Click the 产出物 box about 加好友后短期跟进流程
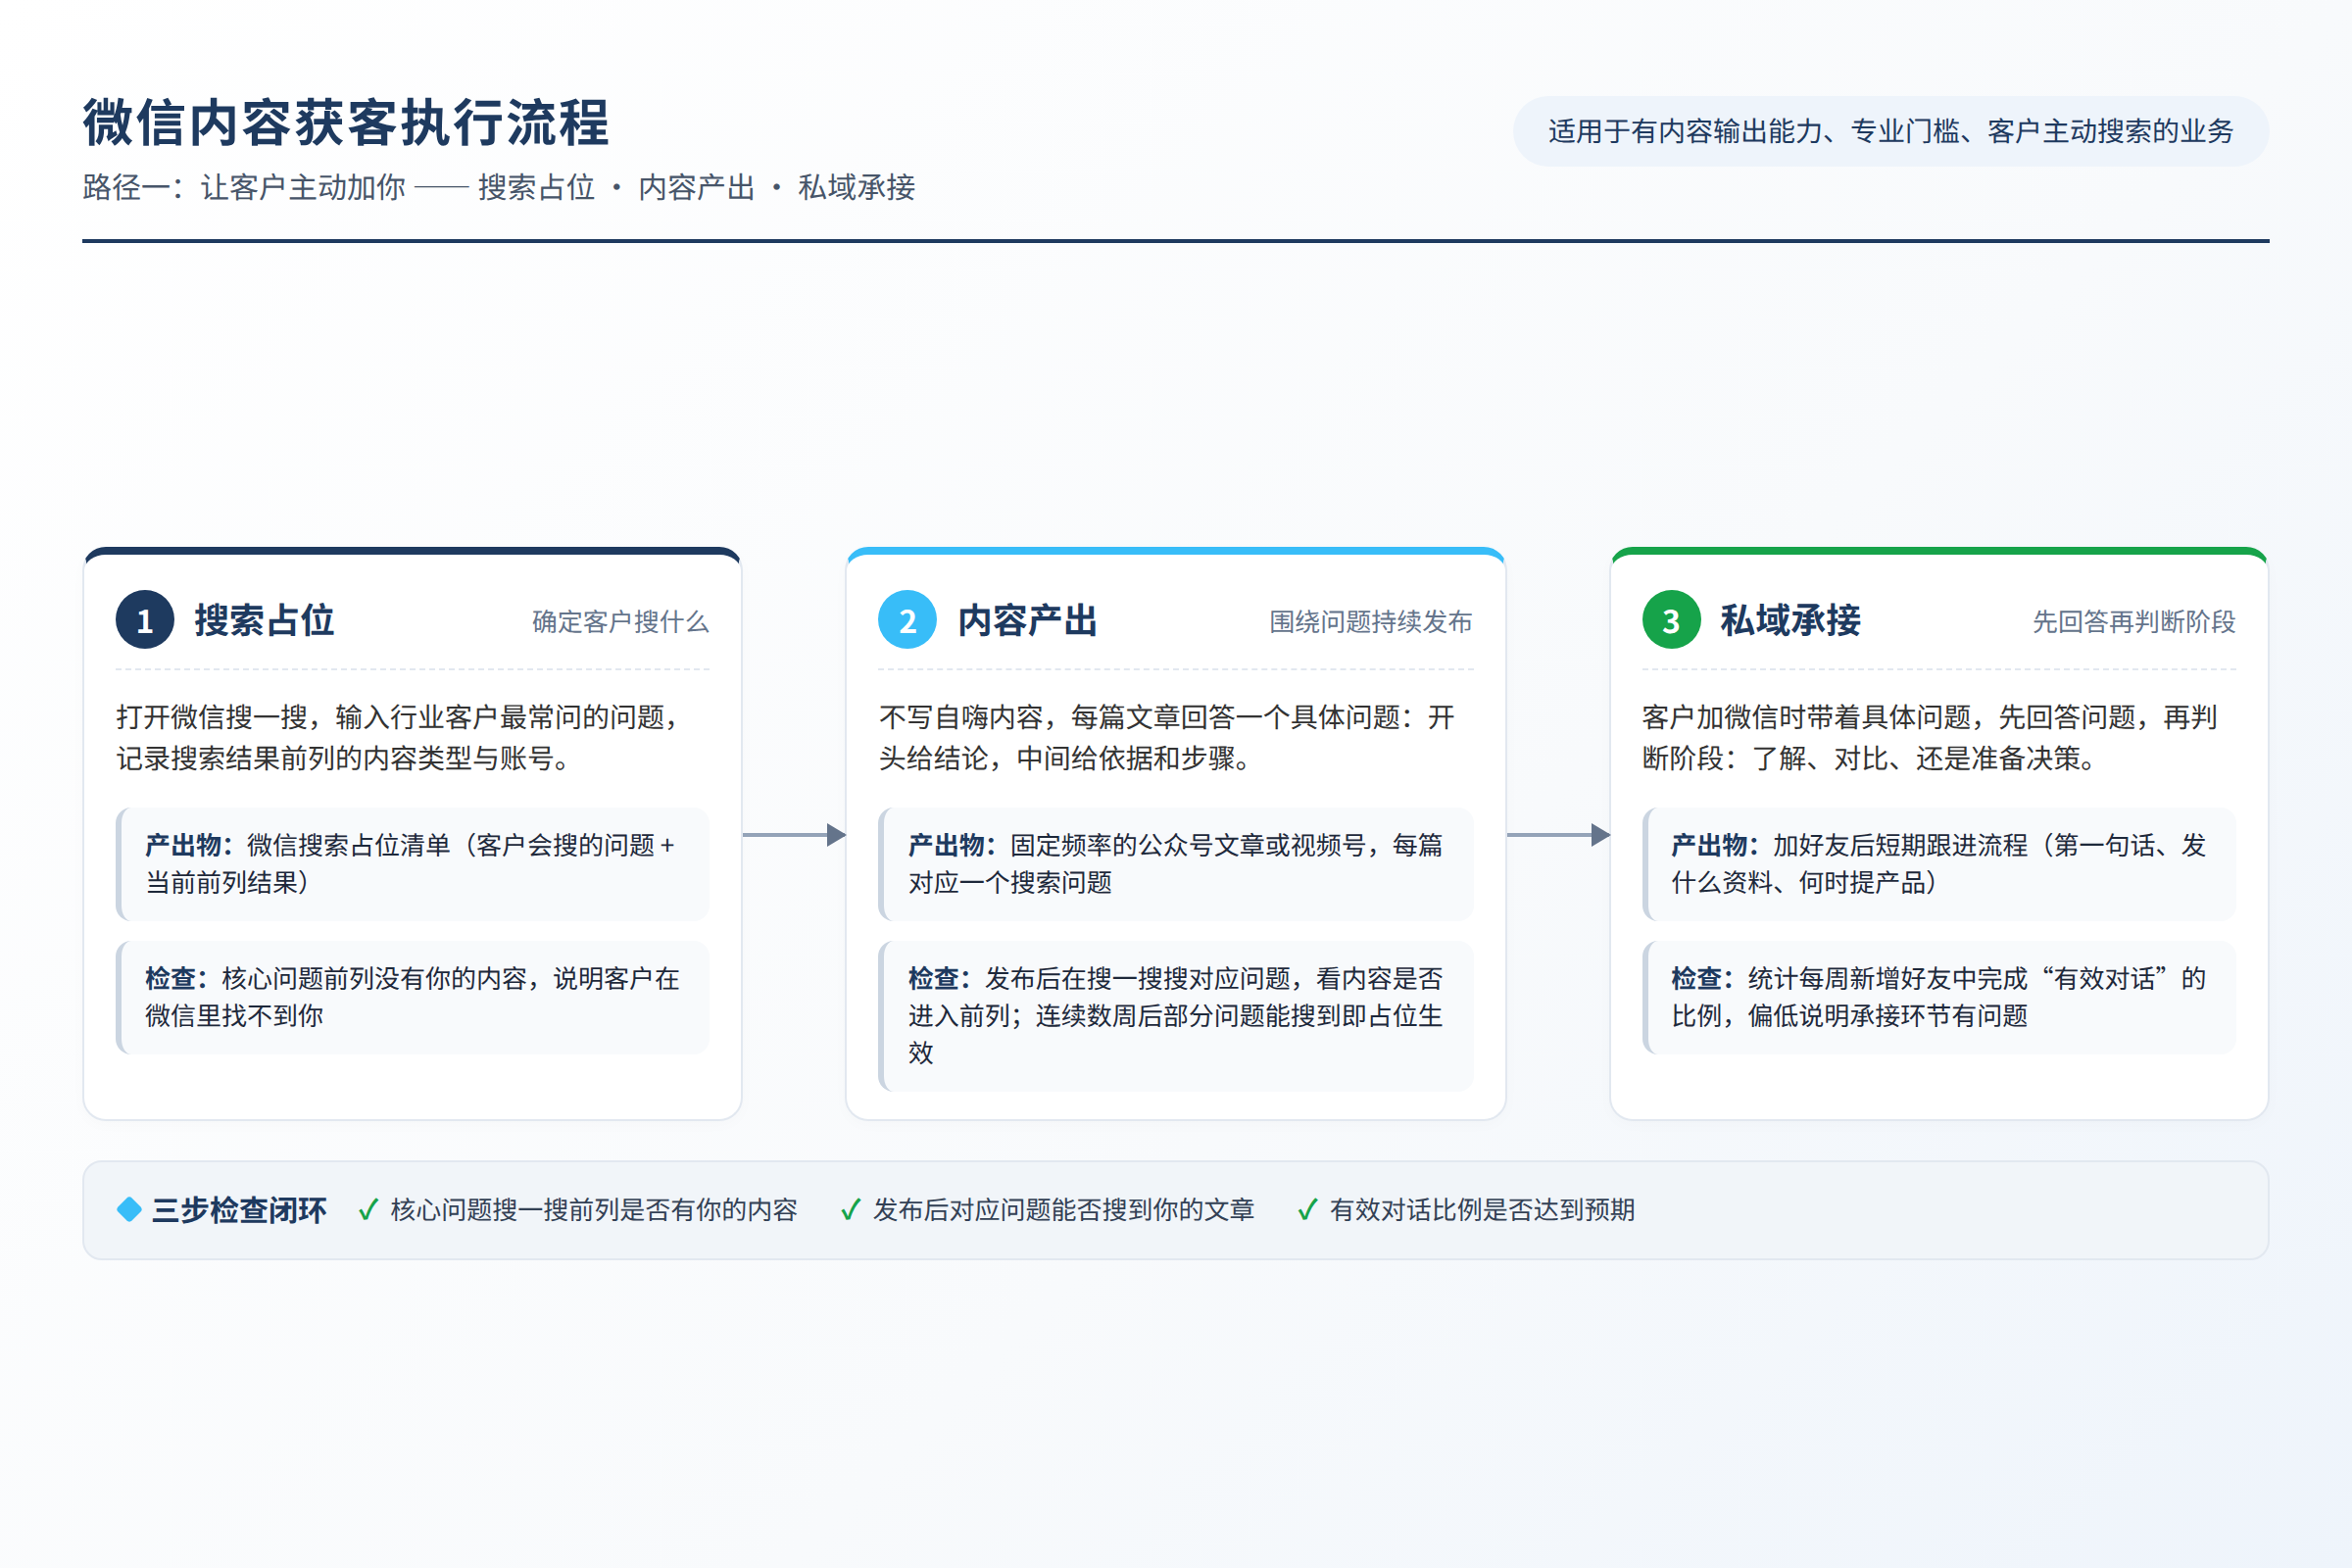The height and width of the screenshot is (1568, 2352). pyautogui.click(x=1938, y=864)
